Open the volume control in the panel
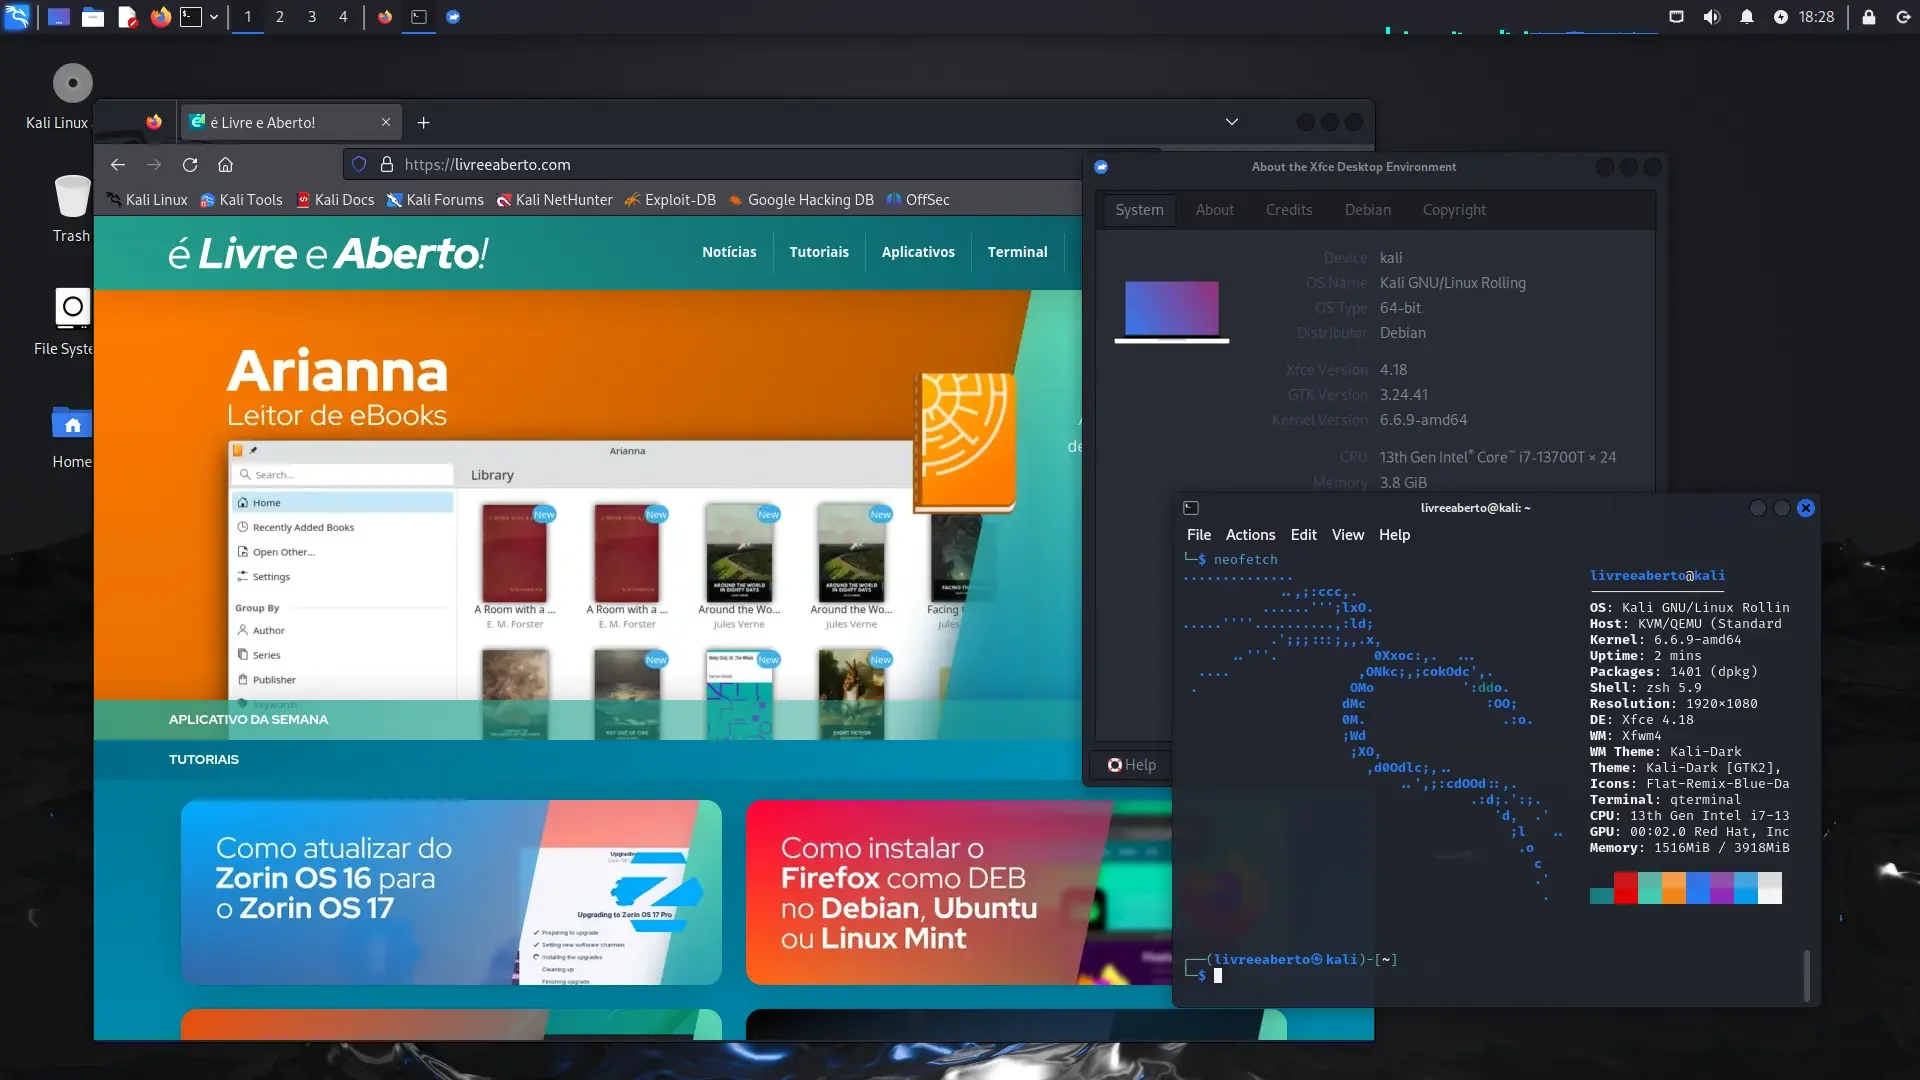This screenshot has height=1080, width=1920. click(1712, 17)
